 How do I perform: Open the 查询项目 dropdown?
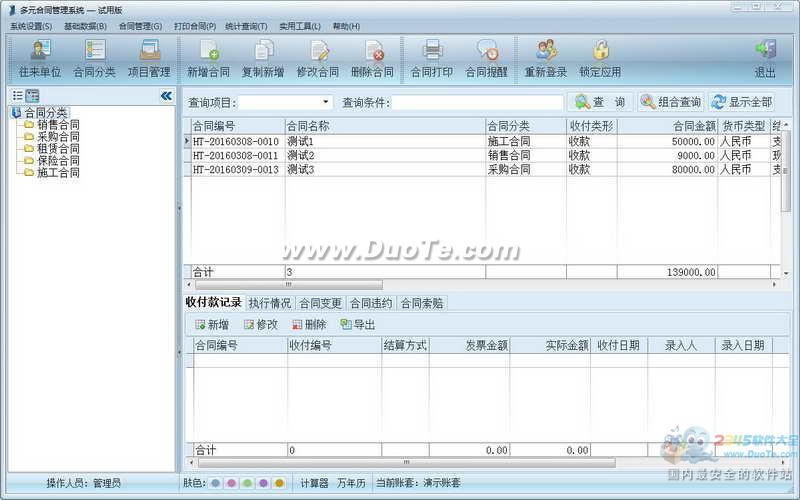(x=326, y=102)
